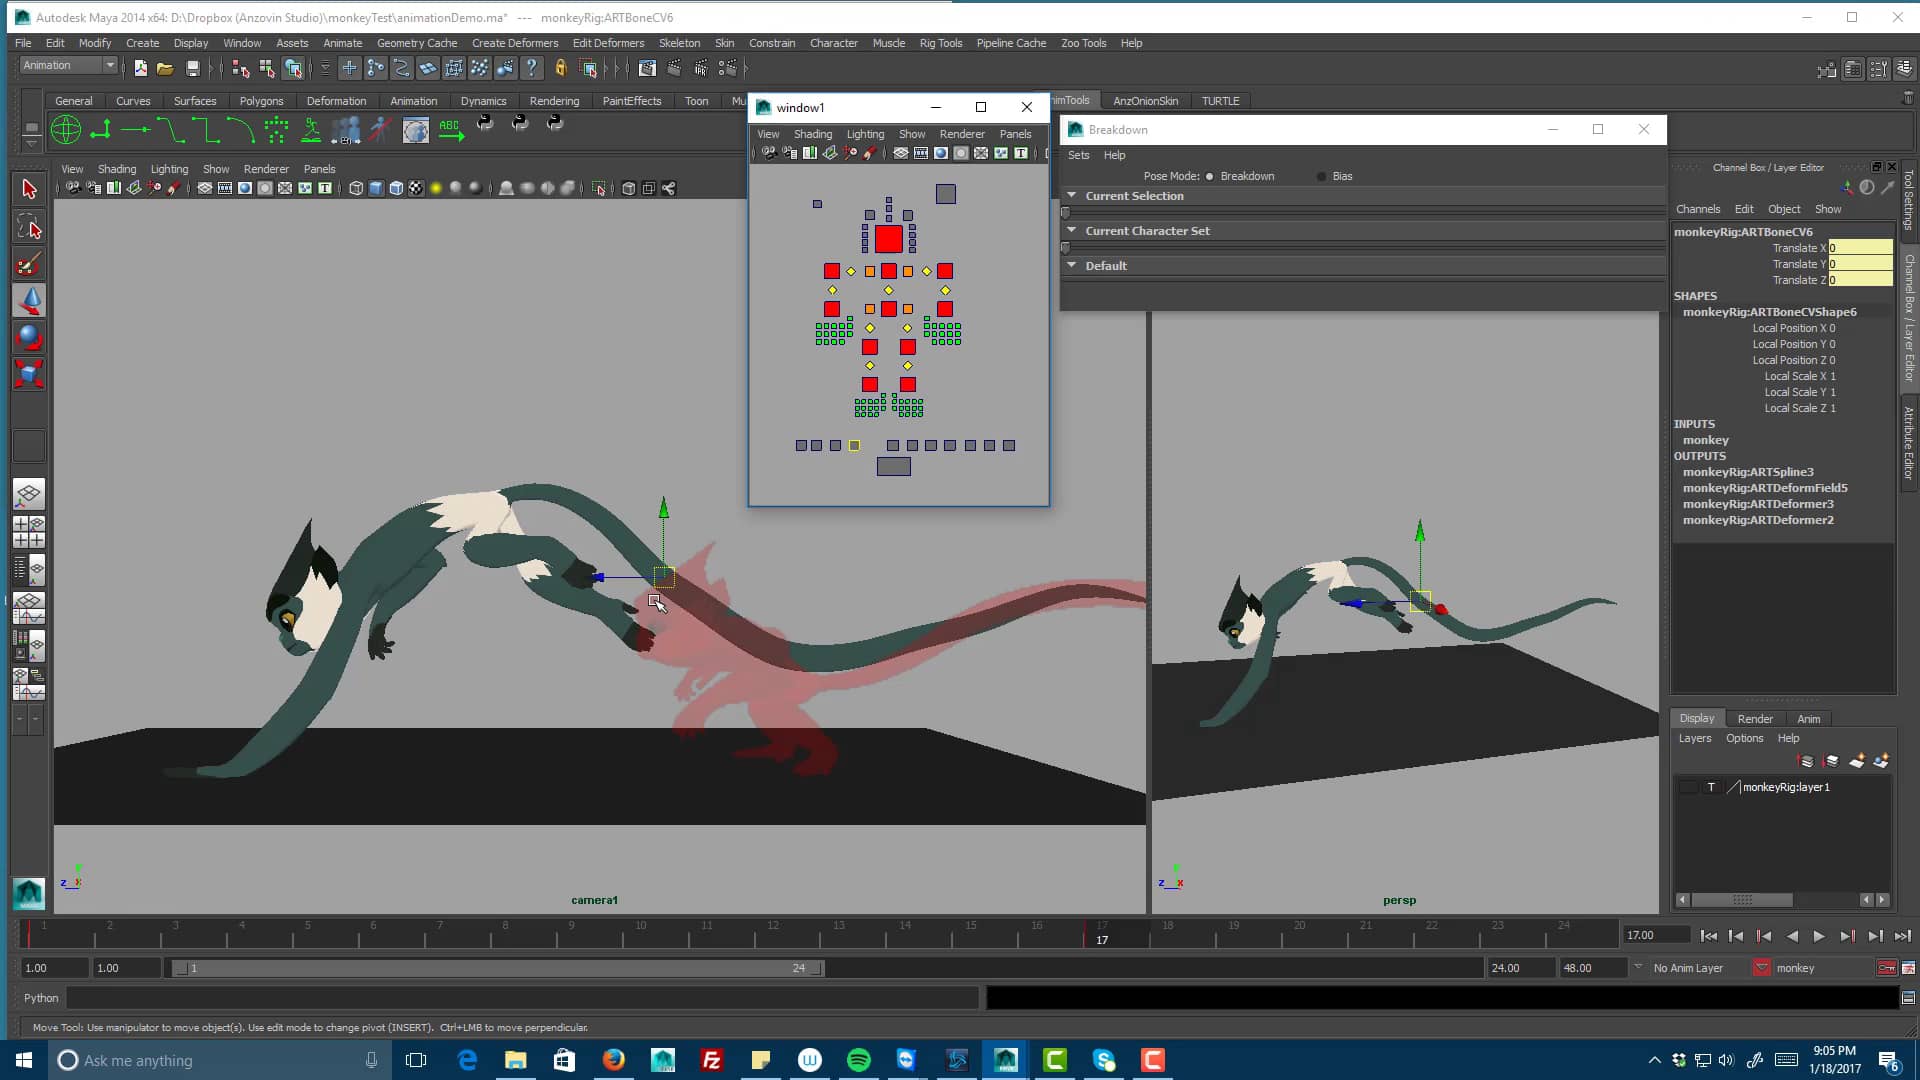Image resolution: width=1920 pixels, height=1080 pixels.
Task: Select the Bias pose mode radio button
Action: tap(1320, 176)
